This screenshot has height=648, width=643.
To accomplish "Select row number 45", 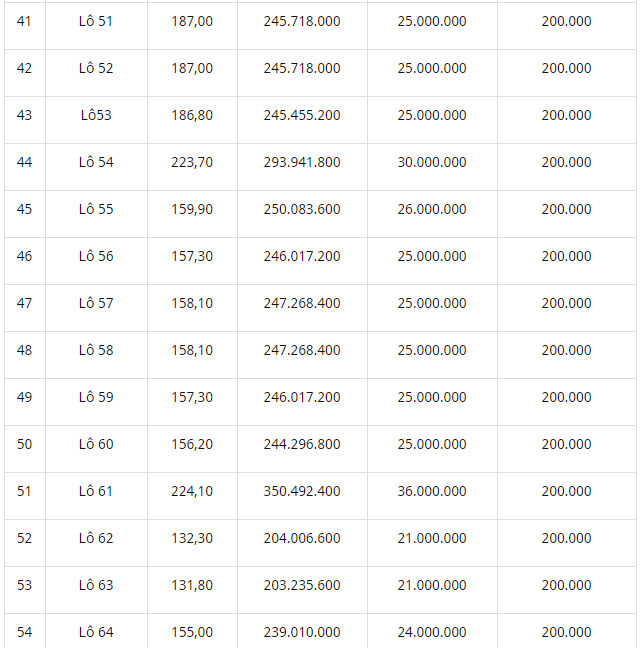I will click(x=25, y=209).
